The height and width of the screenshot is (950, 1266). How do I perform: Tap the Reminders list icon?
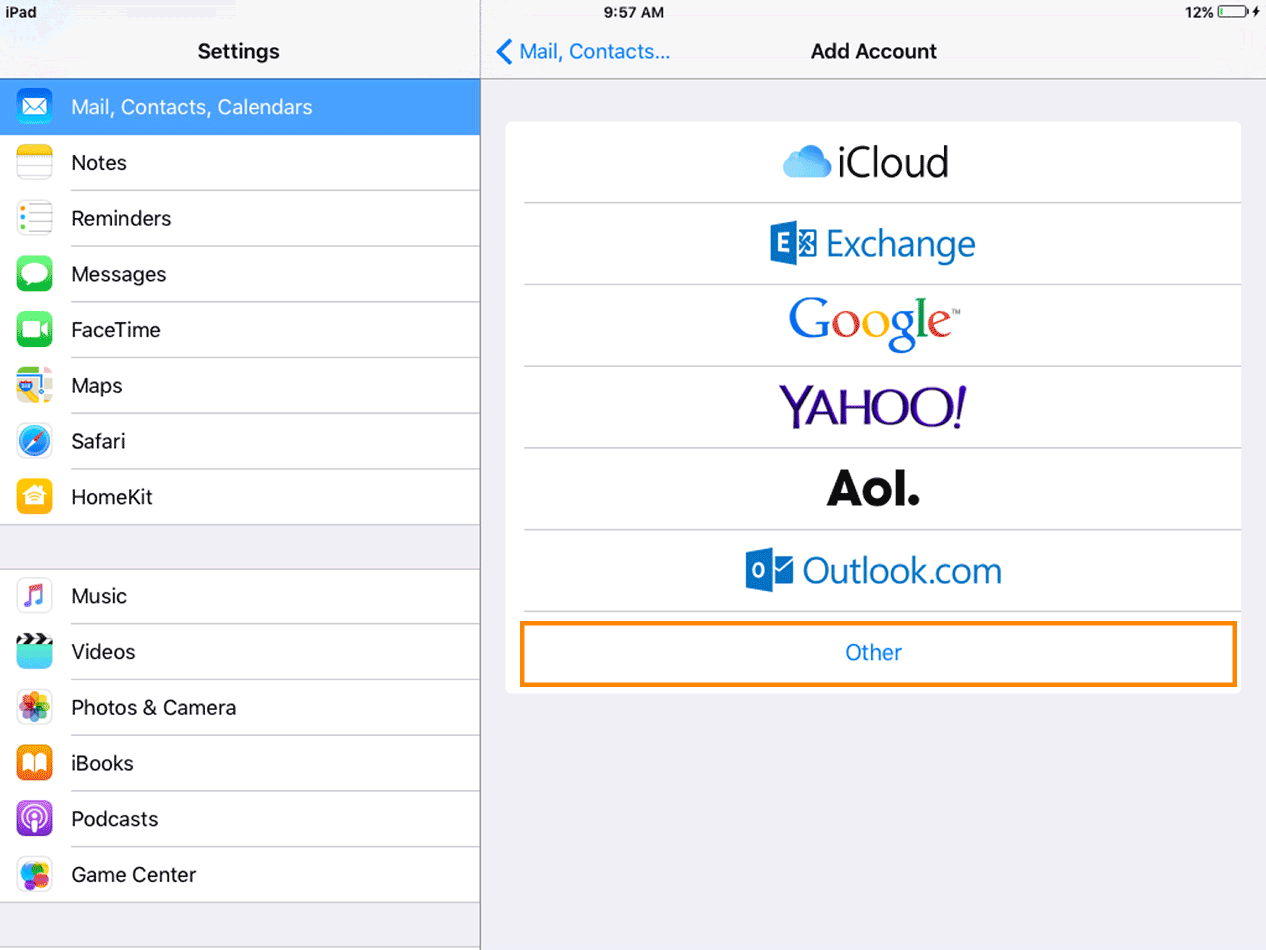point(34,218)
